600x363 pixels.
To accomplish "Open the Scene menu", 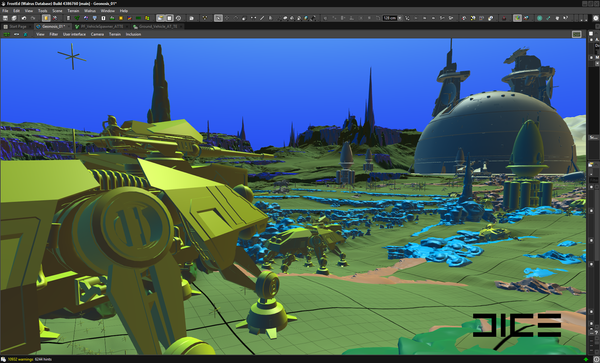I will pyautogui.click(x=57, y=11).
